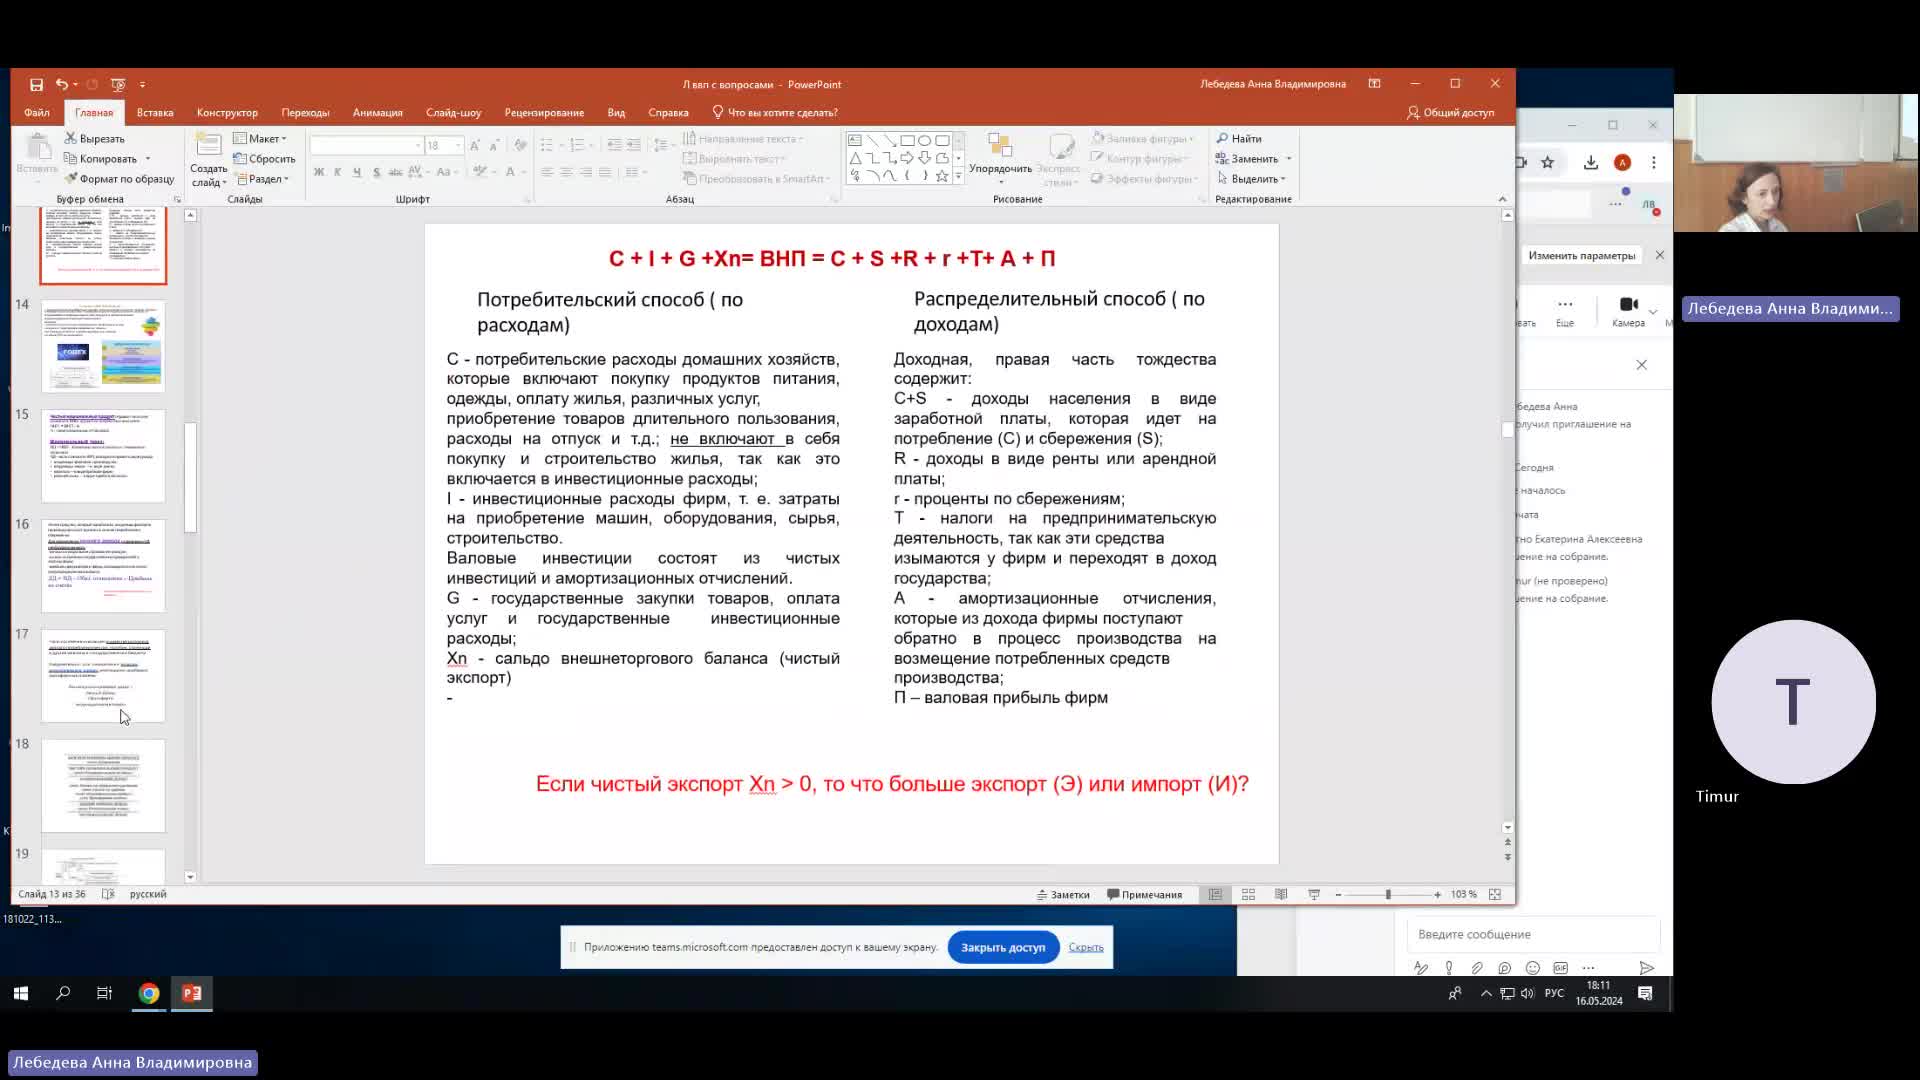Screen dimensions: 1920x1080
Task: Open Chrome from the Windows taskbar
Action: click(x=149, y=993)
